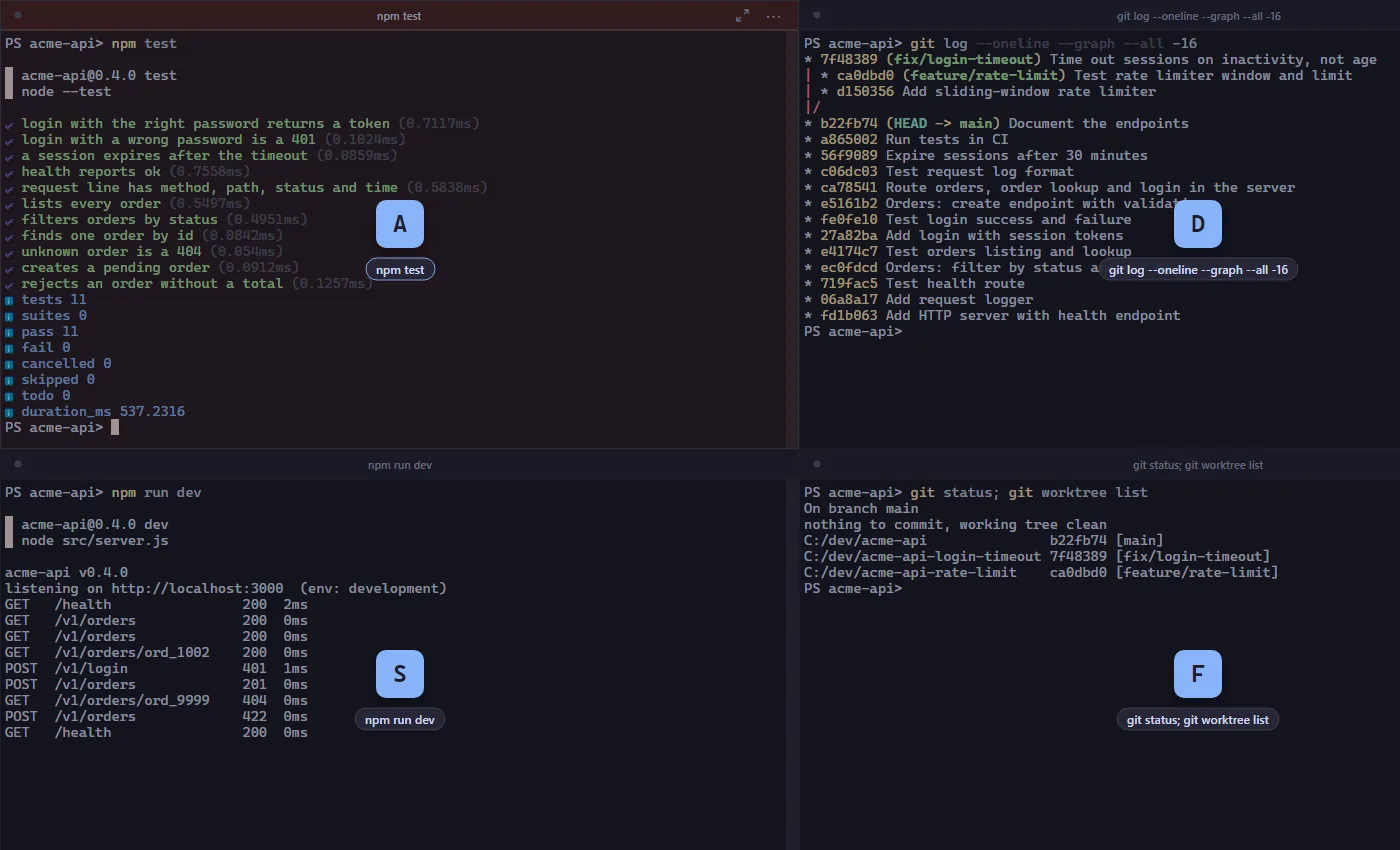Viewport: 1400px width, 850px height.
Task: Click 'login with the right password returns a token'
Action: [x=205, y=124]
